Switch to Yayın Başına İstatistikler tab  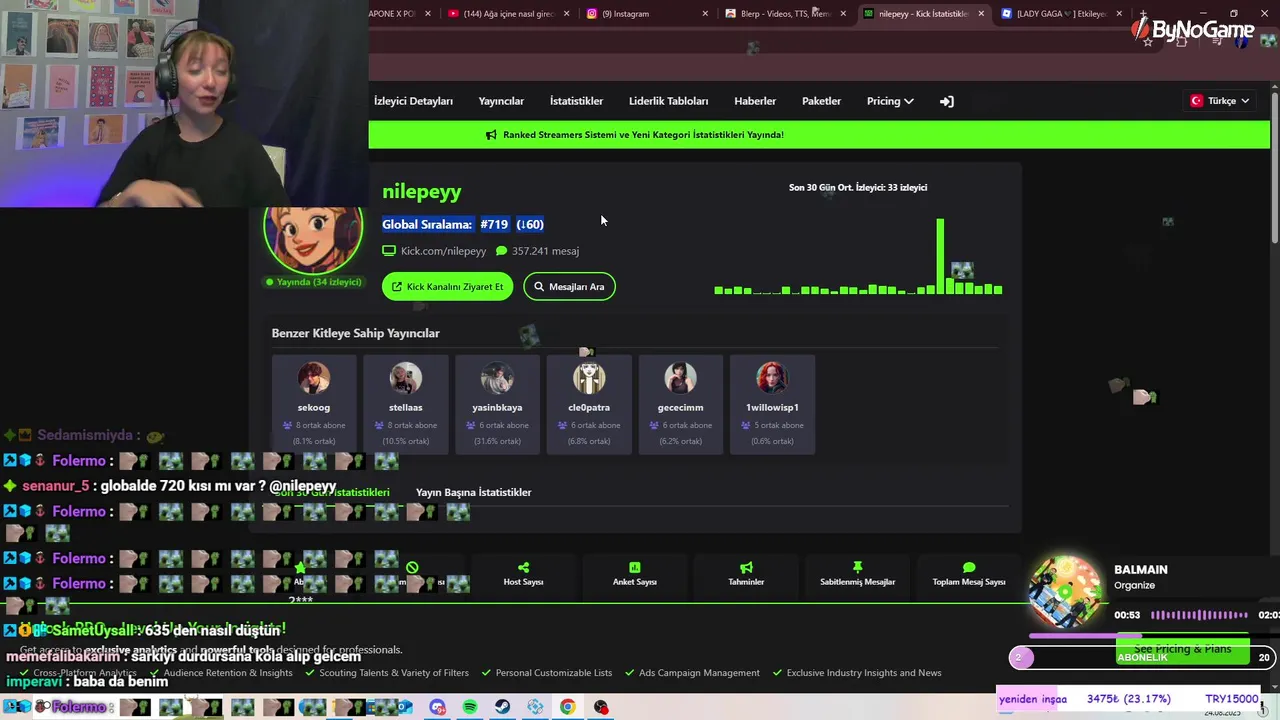click(x=473, y=492)
